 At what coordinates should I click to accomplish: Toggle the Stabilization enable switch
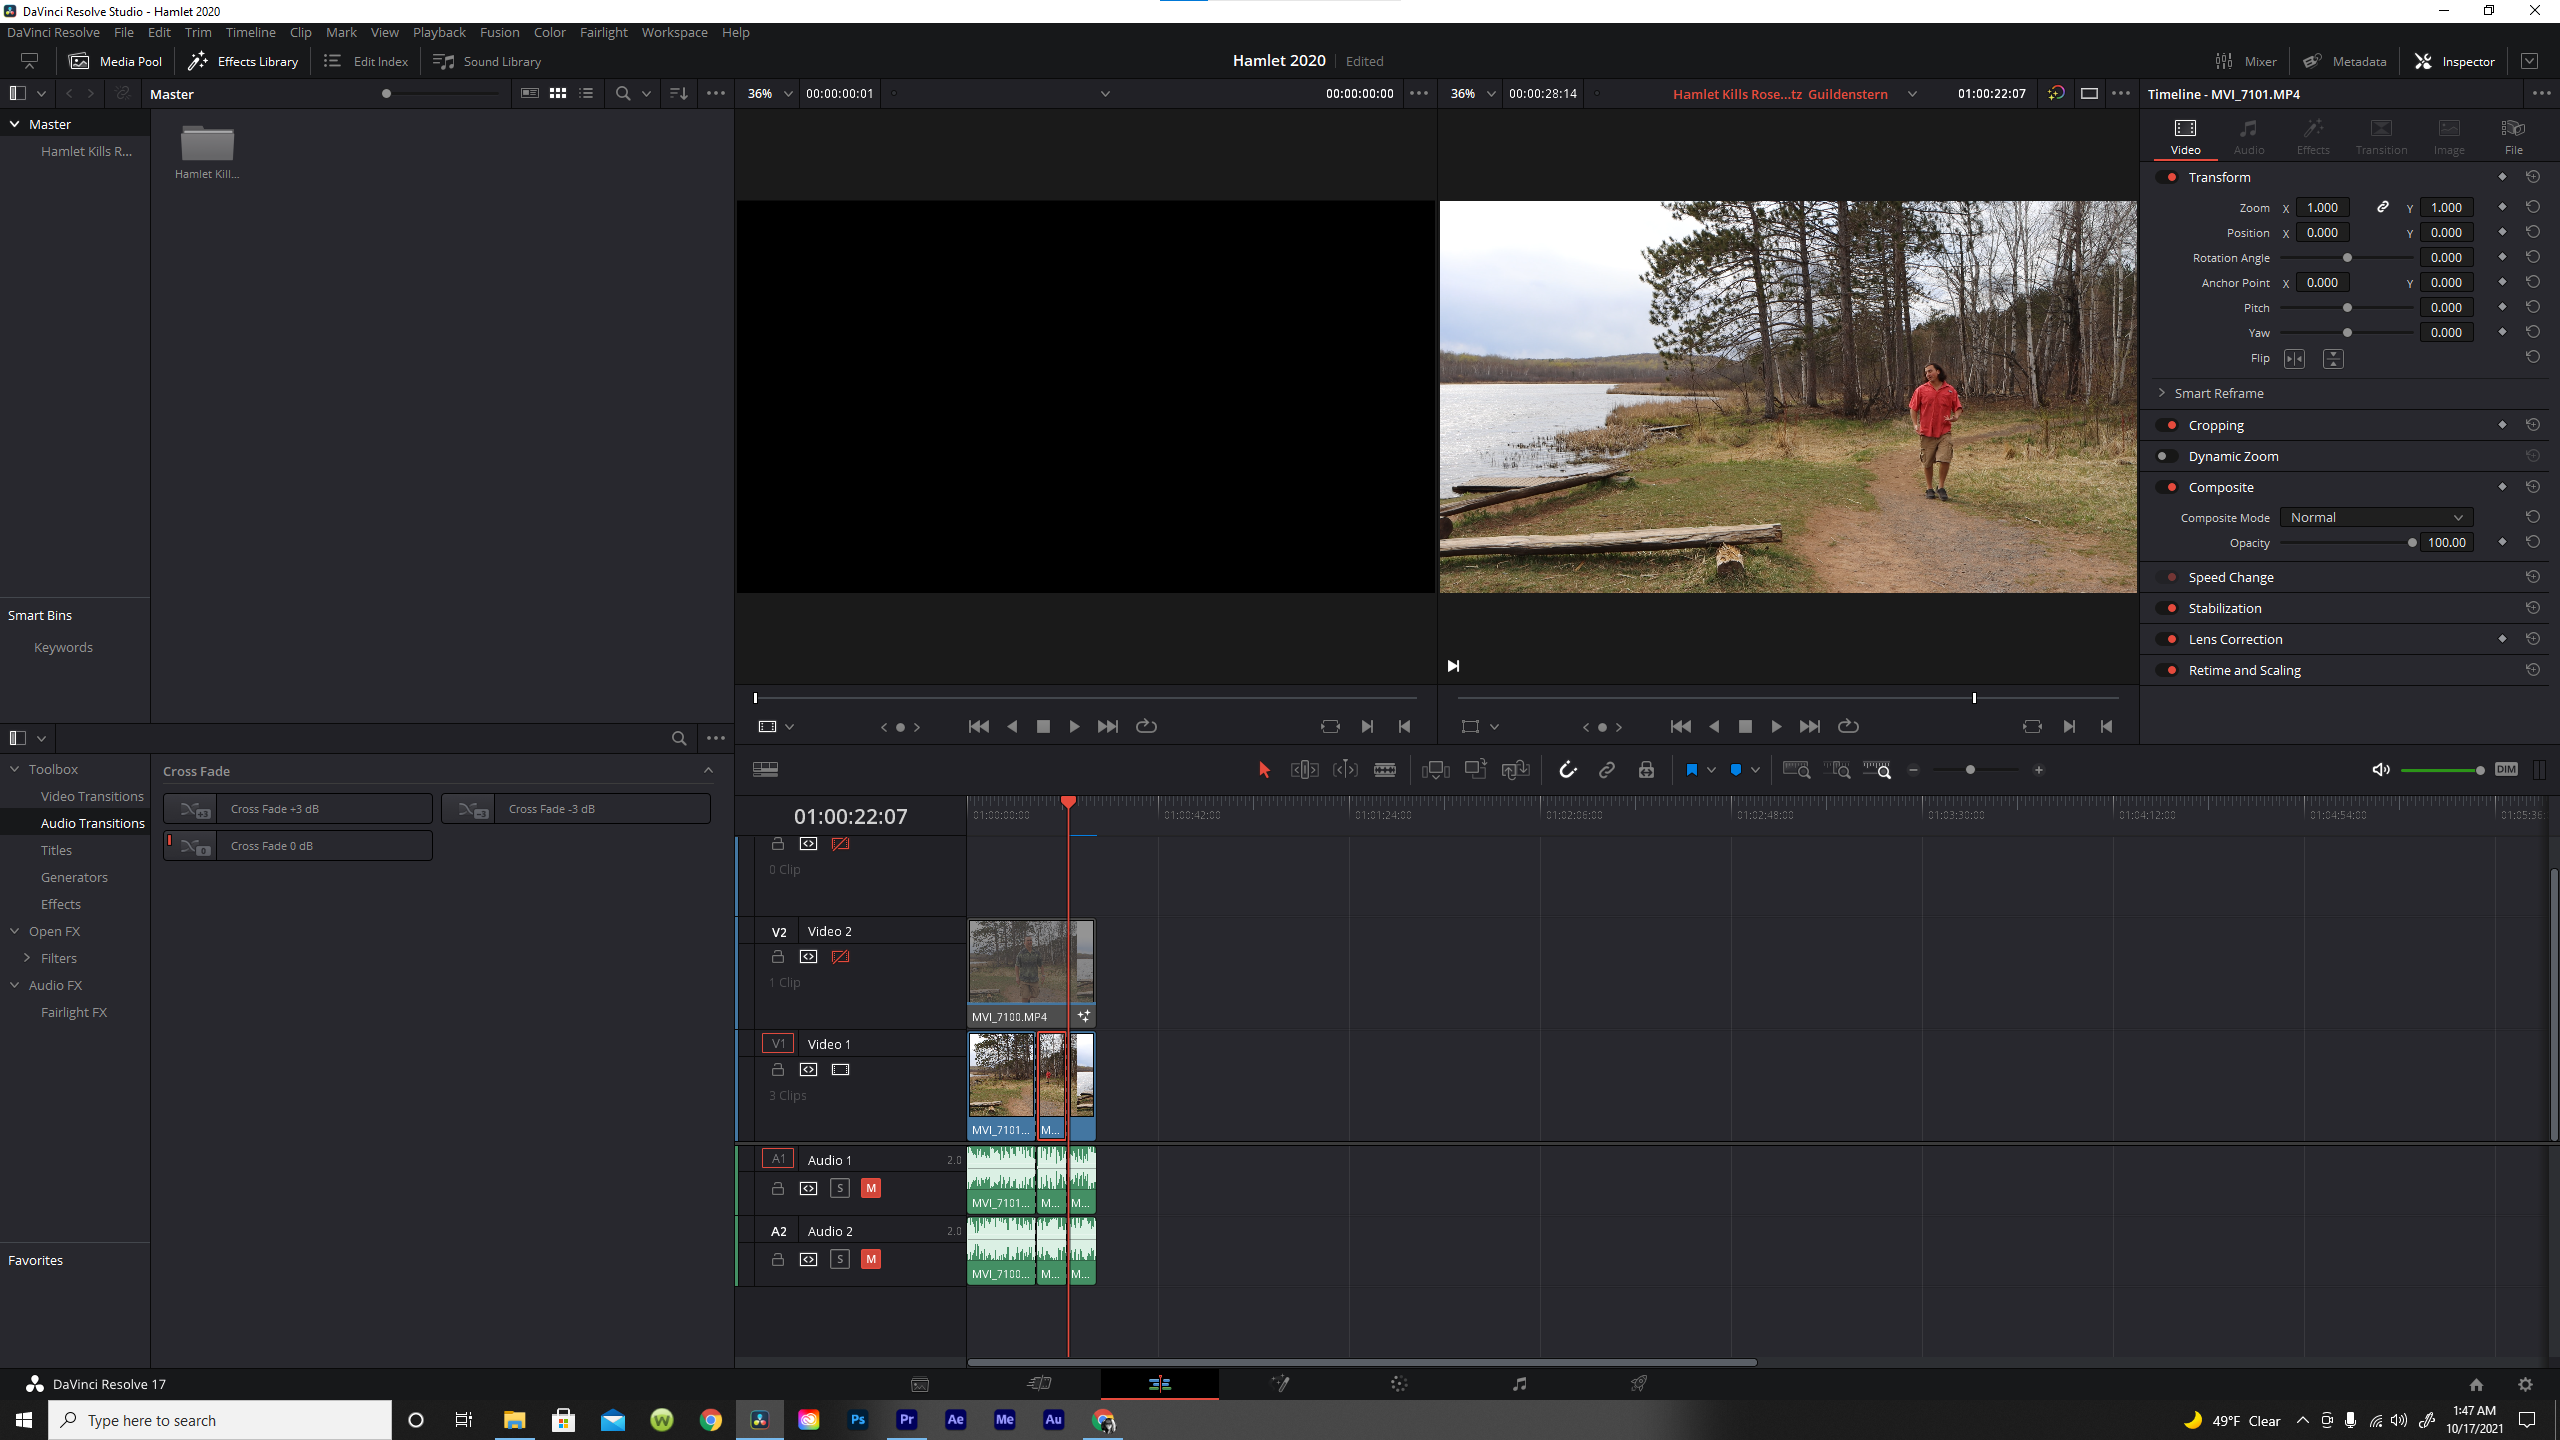[2168, 608]
